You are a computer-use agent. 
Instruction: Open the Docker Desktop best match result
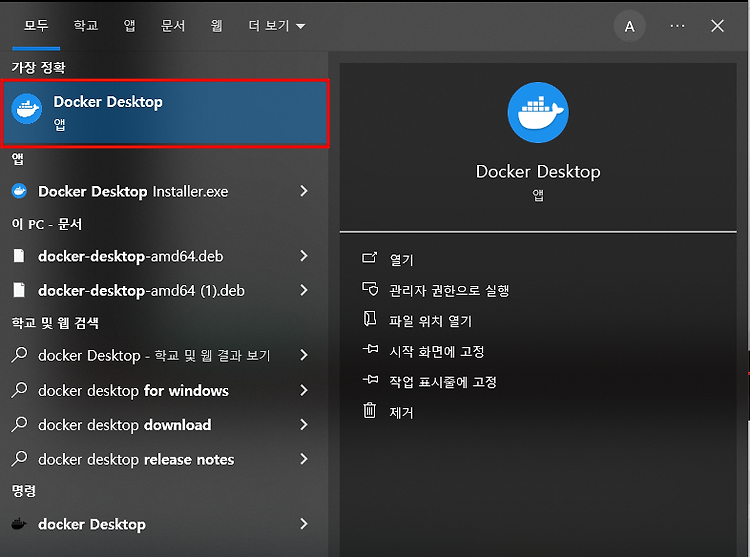pyautogui.click(x=165, y=113)
